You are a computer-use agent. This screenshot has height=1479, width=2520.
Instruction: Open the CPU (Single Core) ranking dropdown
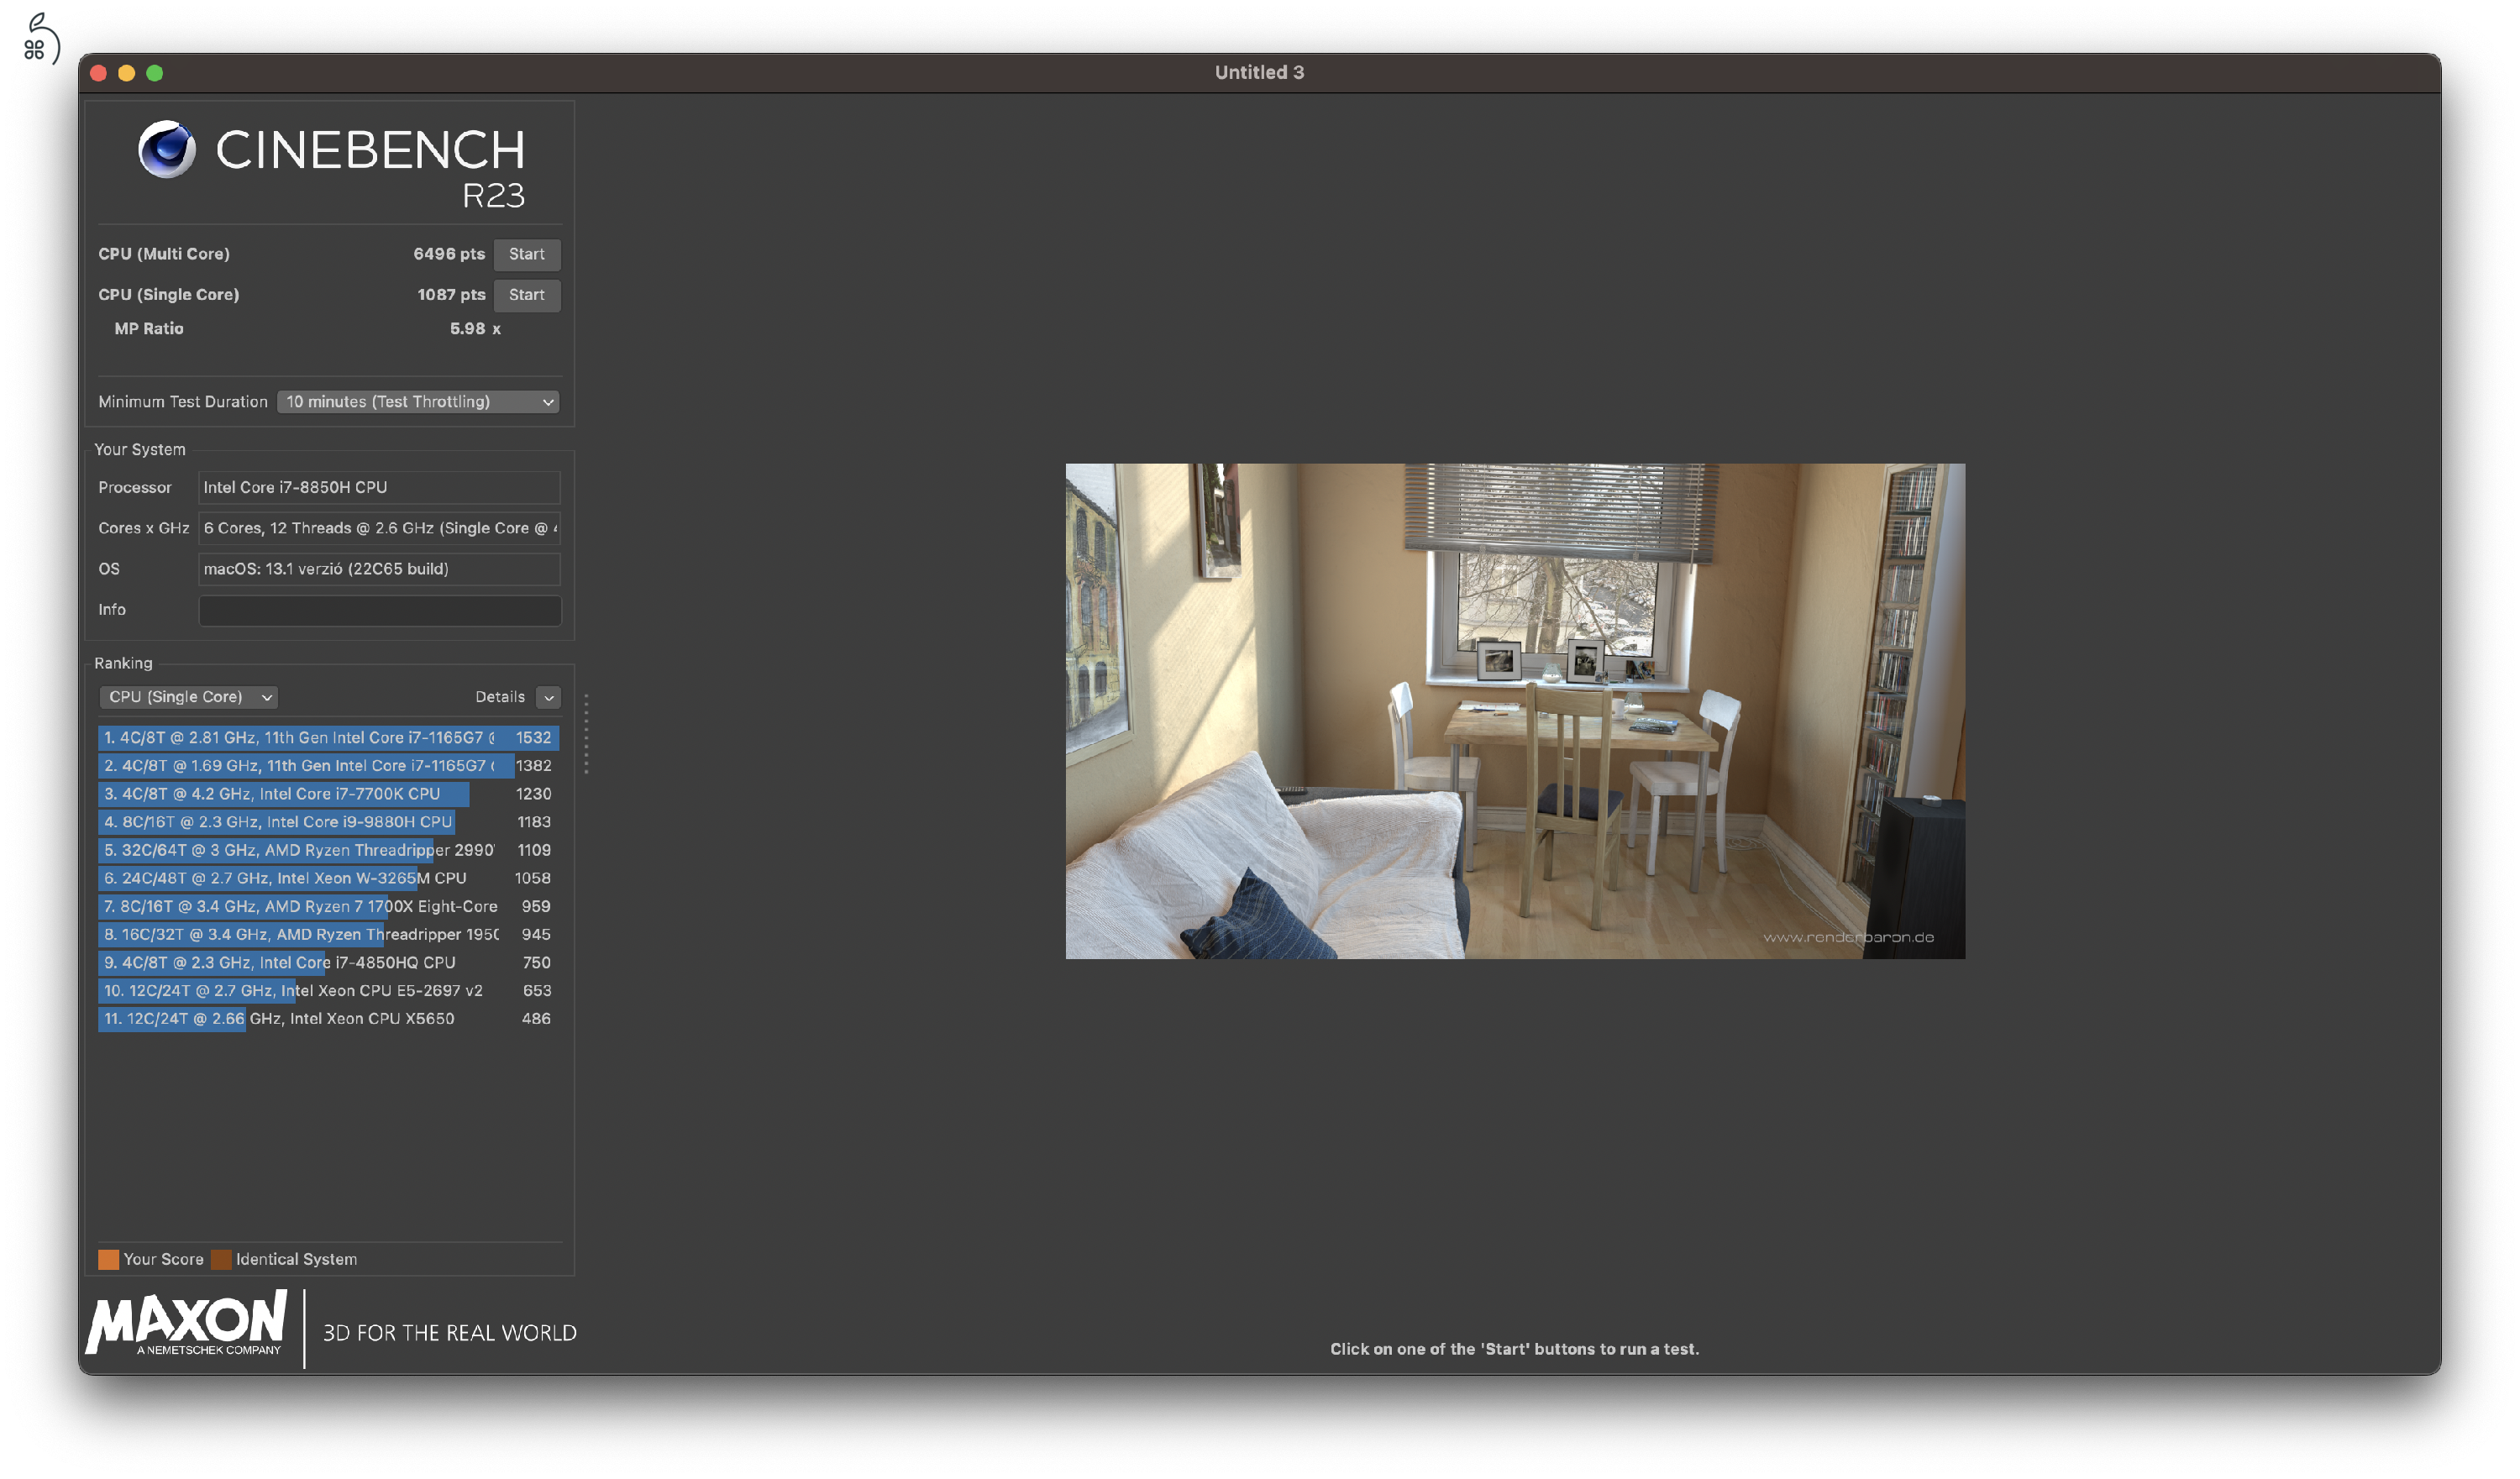coord(188,697)
